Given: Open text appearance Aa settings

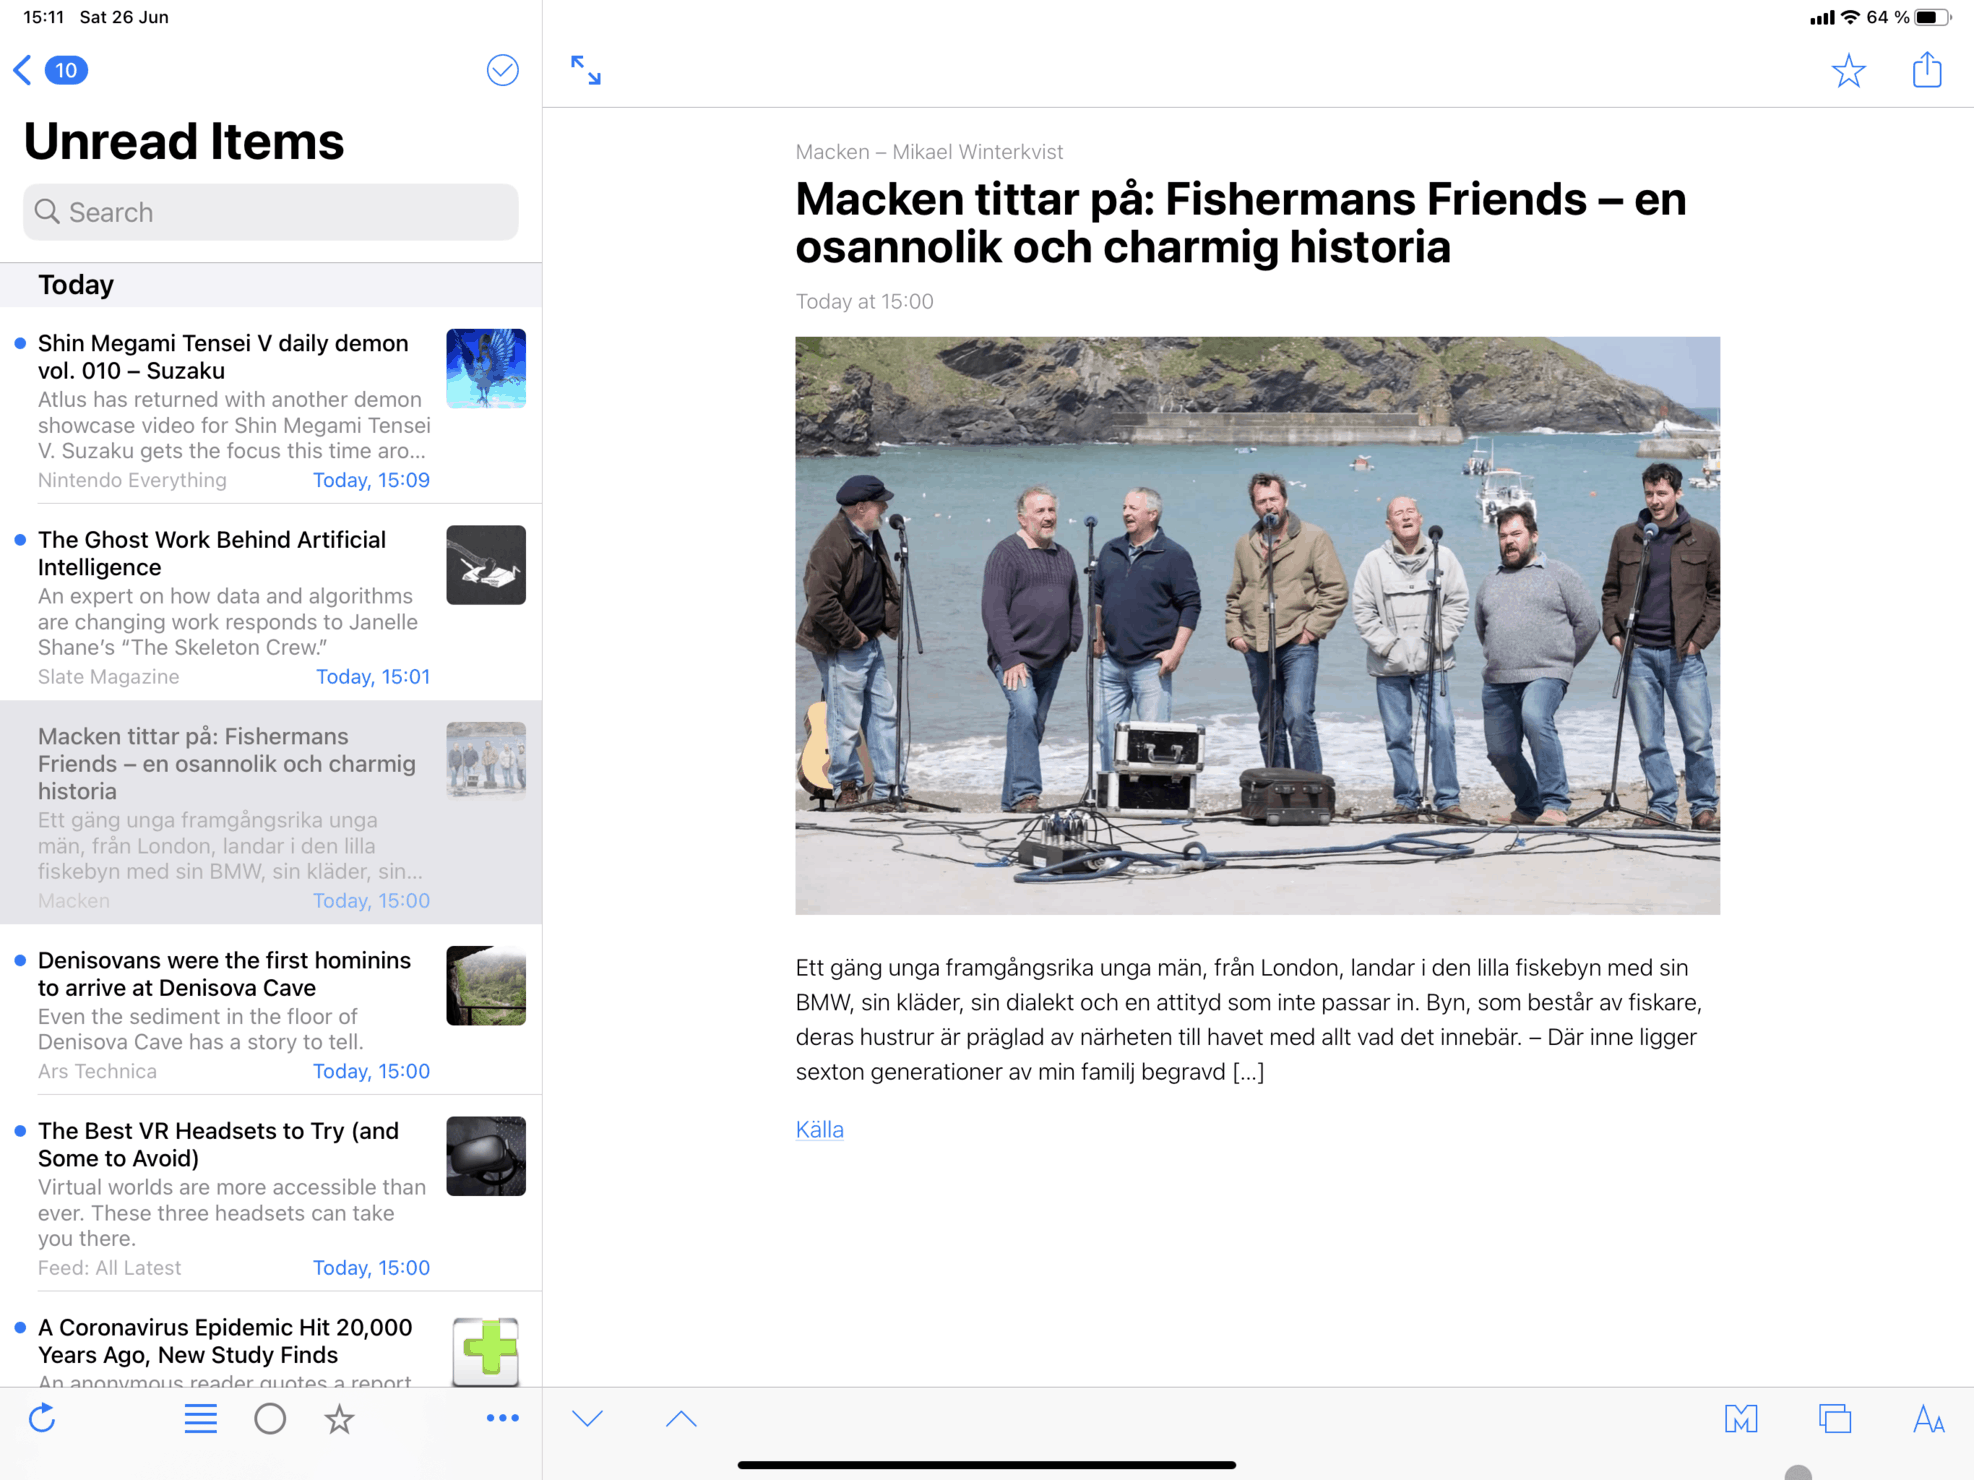Looking at the screenshot, I should (1928, 1418).
